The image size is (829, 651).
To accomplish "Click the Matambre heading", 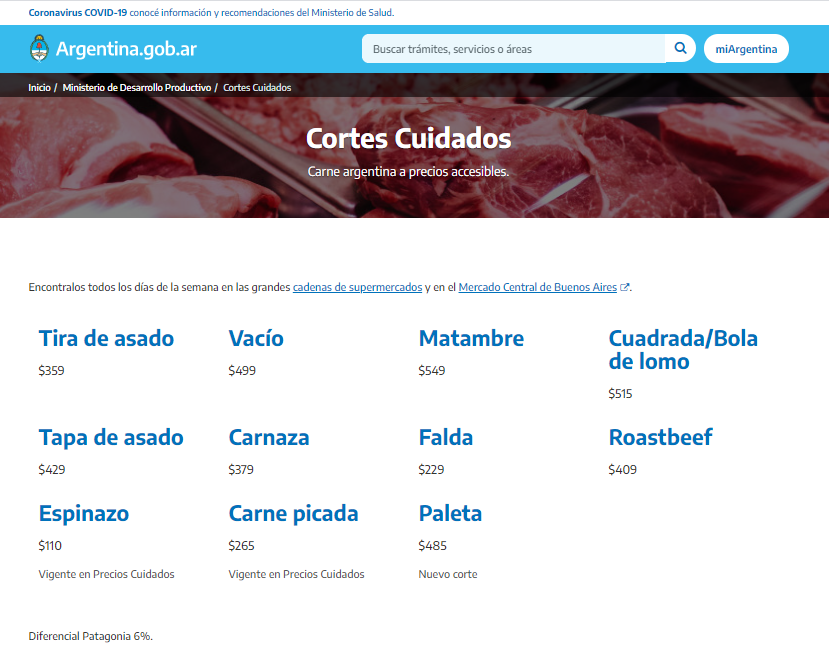I will [x=471, y=338].
